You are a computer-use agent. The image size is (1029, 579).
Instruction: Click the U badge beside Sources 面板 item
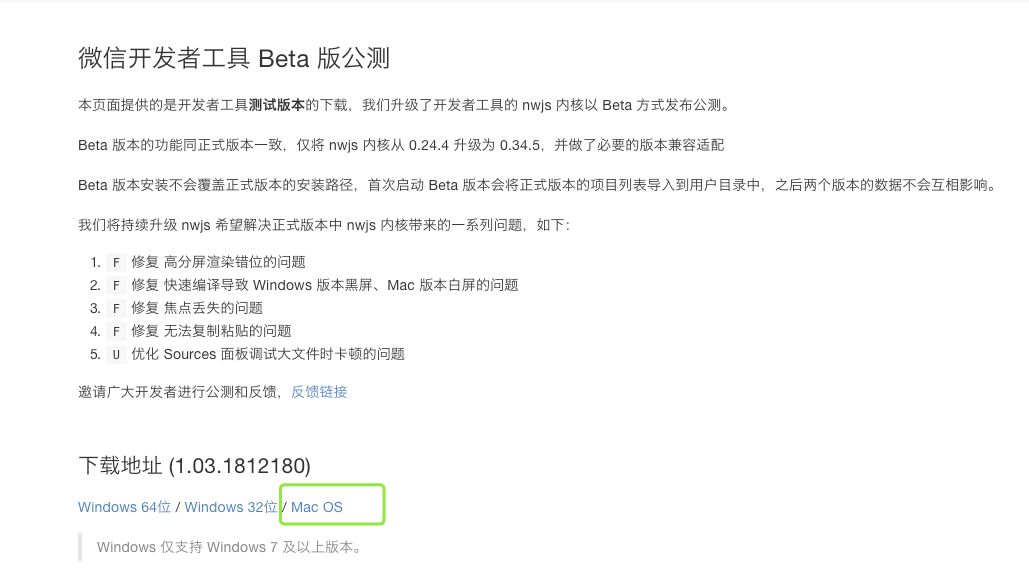(116, 354)
